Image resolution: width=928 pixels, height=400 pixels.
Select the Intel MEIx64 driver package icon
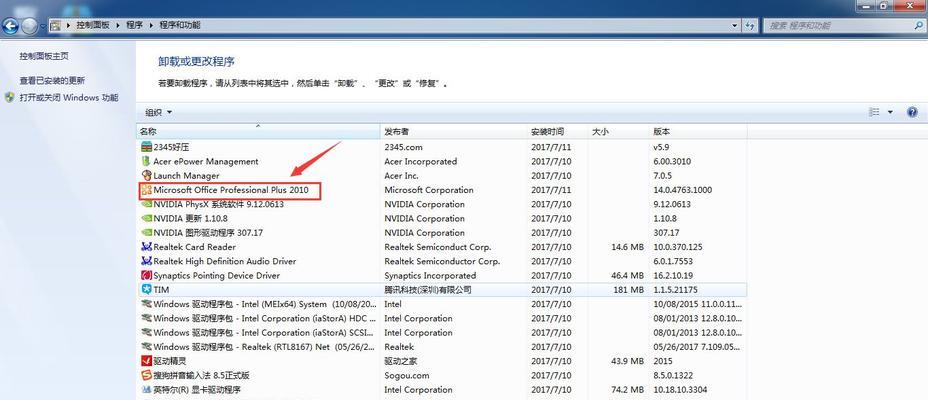[x=146, y=304]
